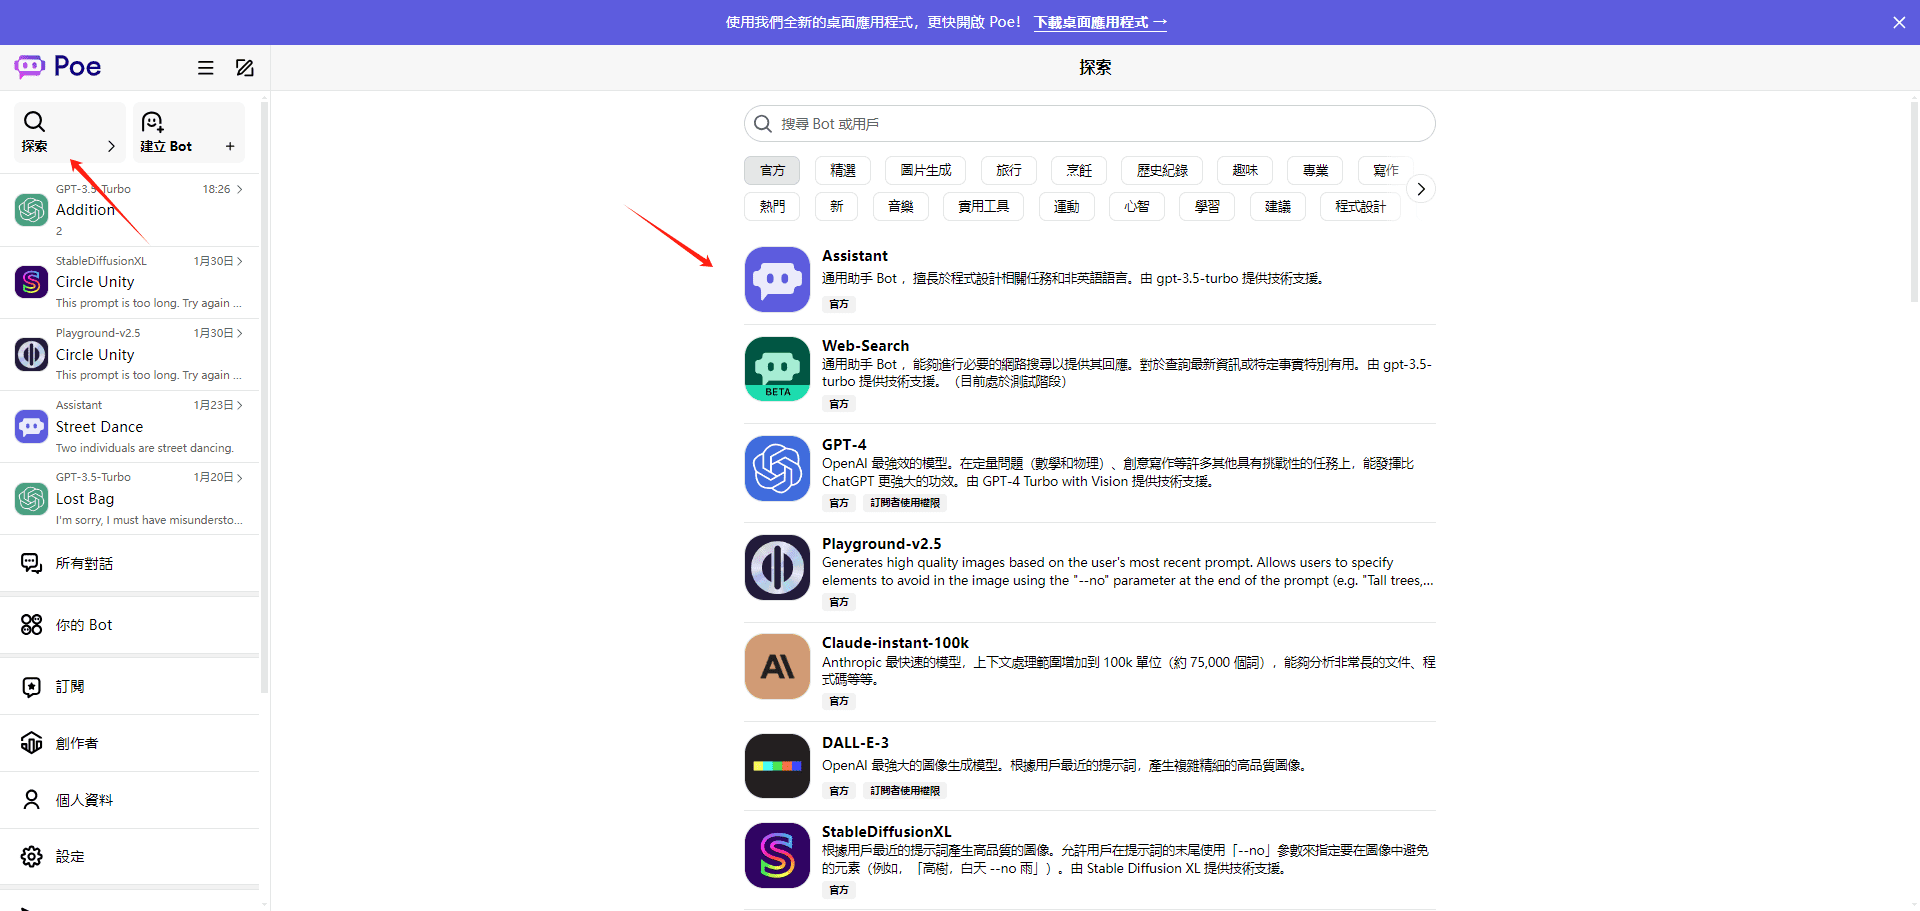Viewport: 1920px width, 911px height.
Task: Start a new chat with the compose icon
Action: [x=244, y=68]
